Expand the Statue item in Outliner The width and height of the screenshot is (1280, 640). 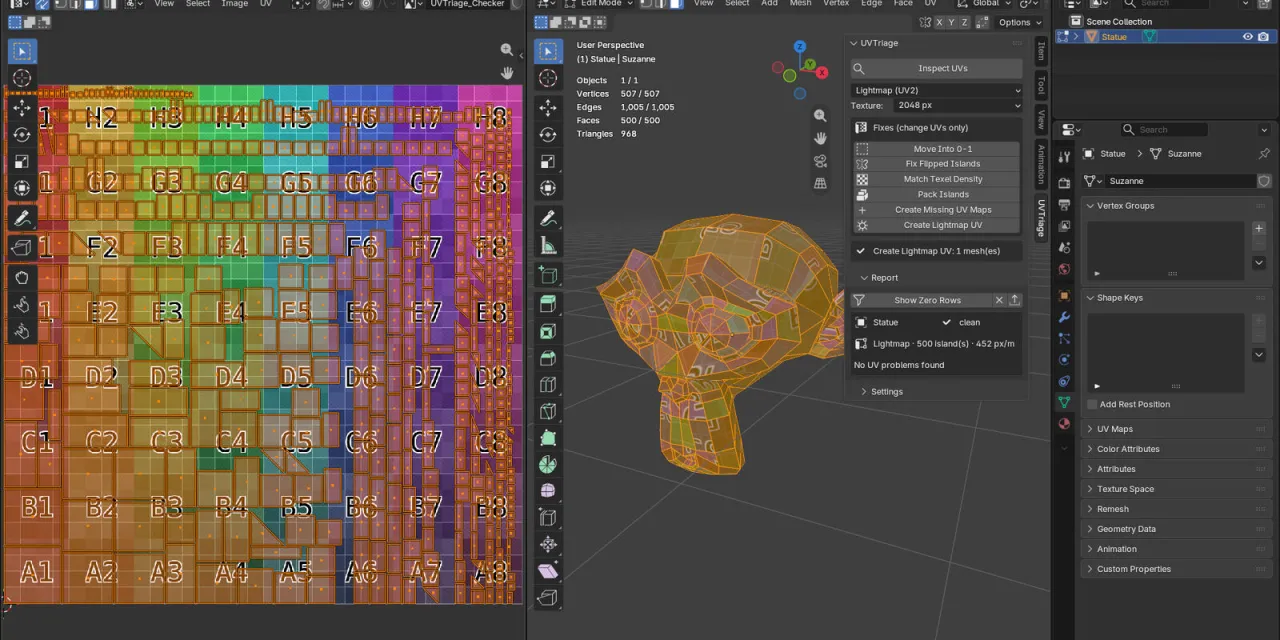(x=1076, y=37)
